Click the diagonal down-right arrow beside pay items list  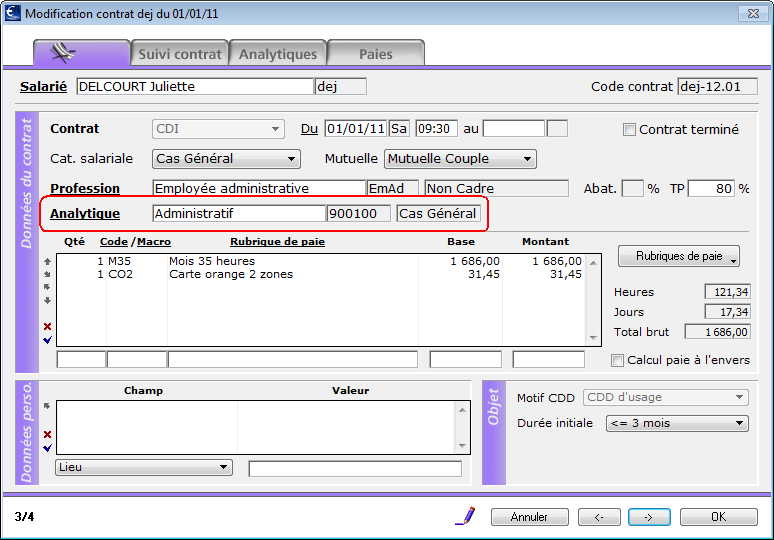(47, 274)
